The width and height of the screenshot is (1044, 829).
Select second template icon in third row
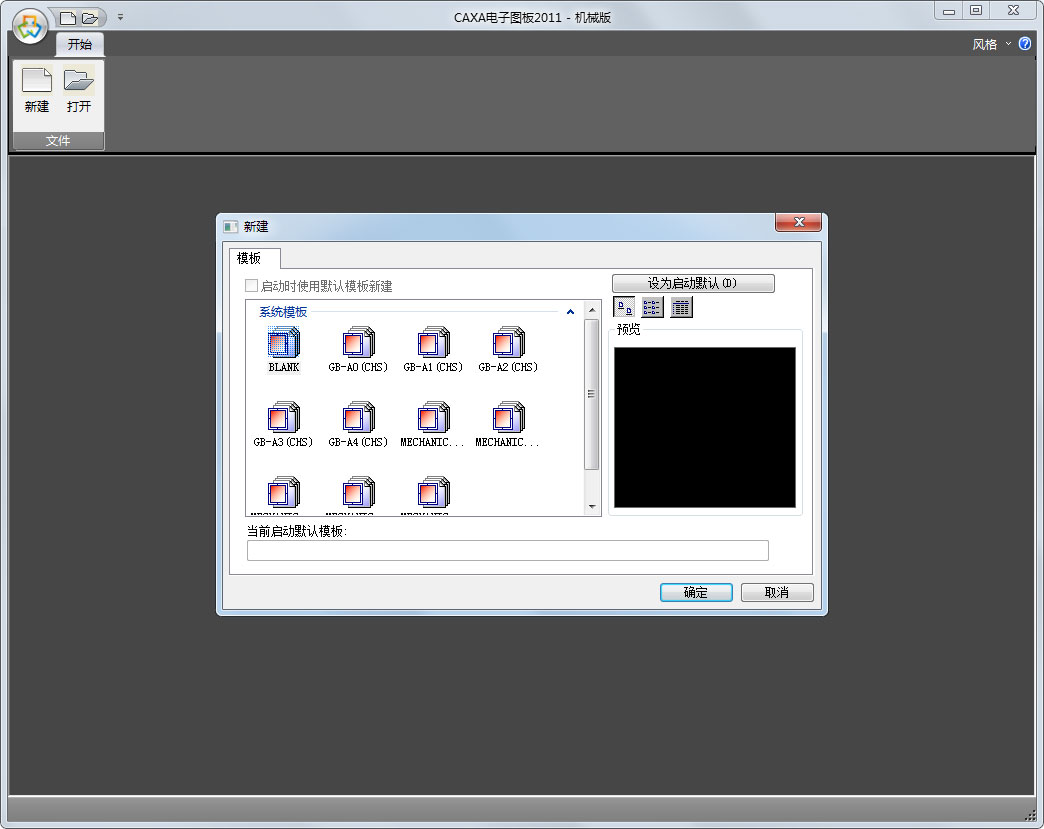(358, 493)
